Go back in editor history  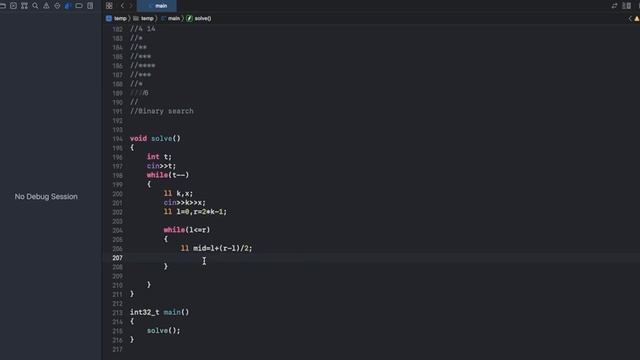(x=122, y=6)
